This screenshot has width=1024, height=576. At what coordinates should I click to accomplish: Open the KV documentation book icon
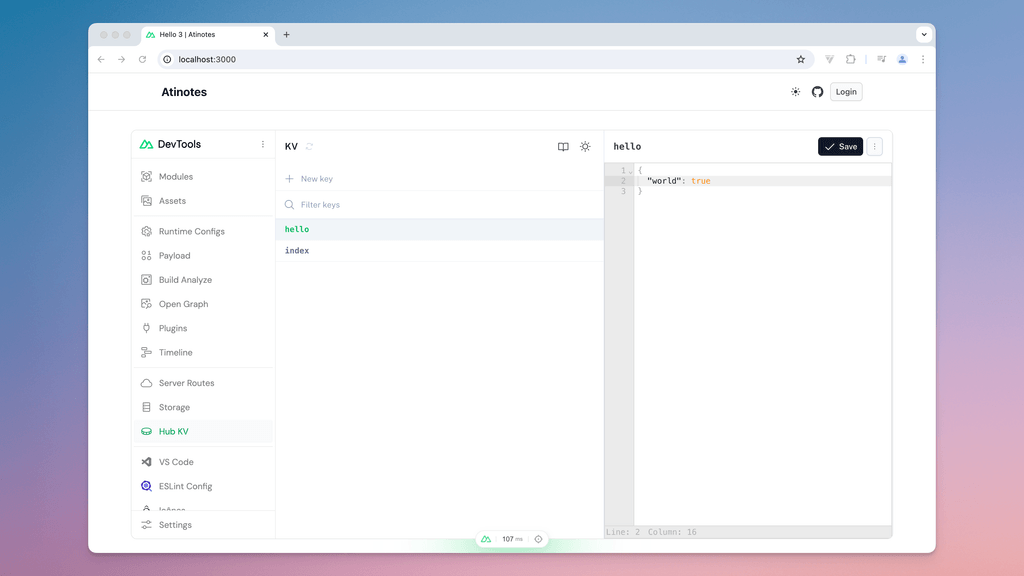(x=563, y=147)
